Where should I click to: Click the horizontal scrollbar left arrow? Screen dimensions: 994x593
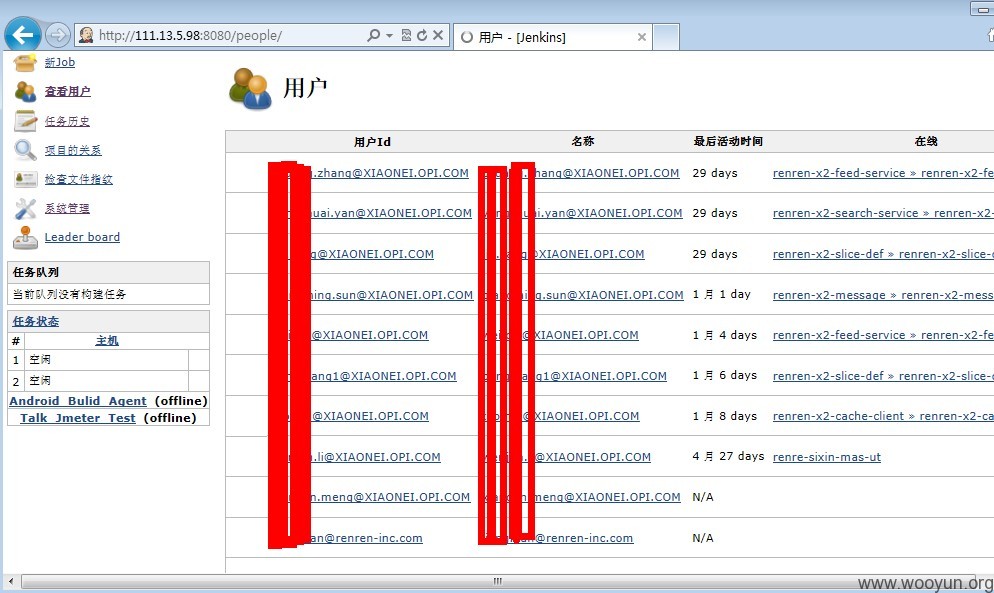point(11,581)
